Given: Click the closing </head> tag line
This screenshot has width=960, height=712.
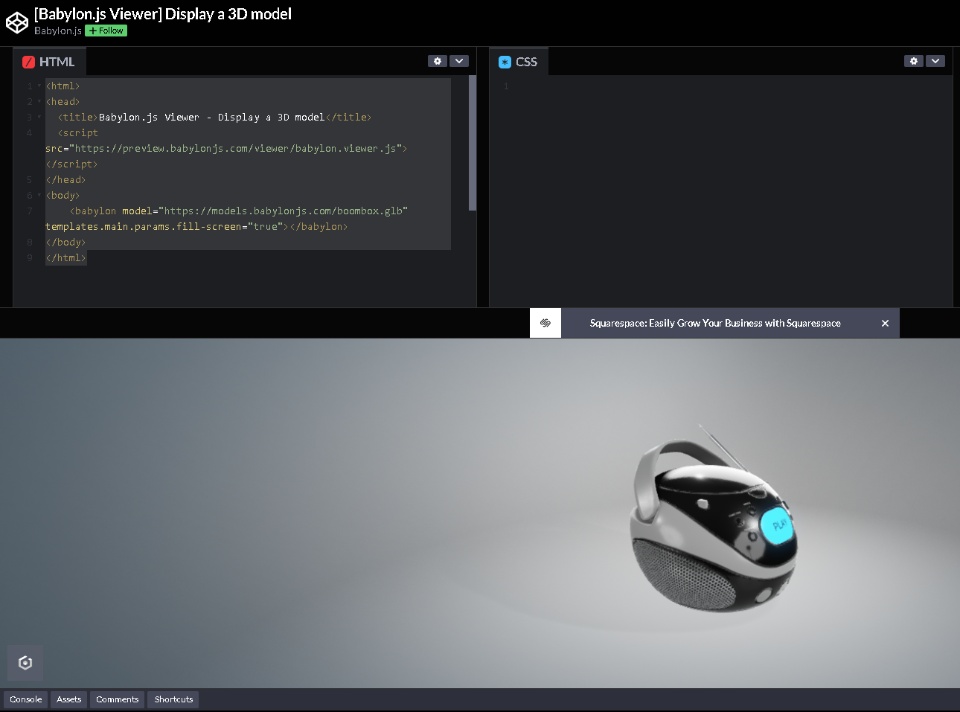Looking at the screenshot, I should [x=66, y=179].
